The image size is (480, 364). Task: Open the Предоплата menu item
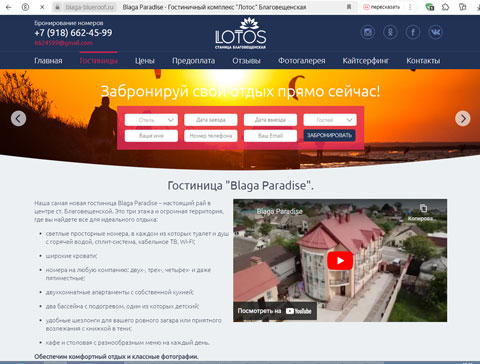pyautogui.click(x=193, y=61)
